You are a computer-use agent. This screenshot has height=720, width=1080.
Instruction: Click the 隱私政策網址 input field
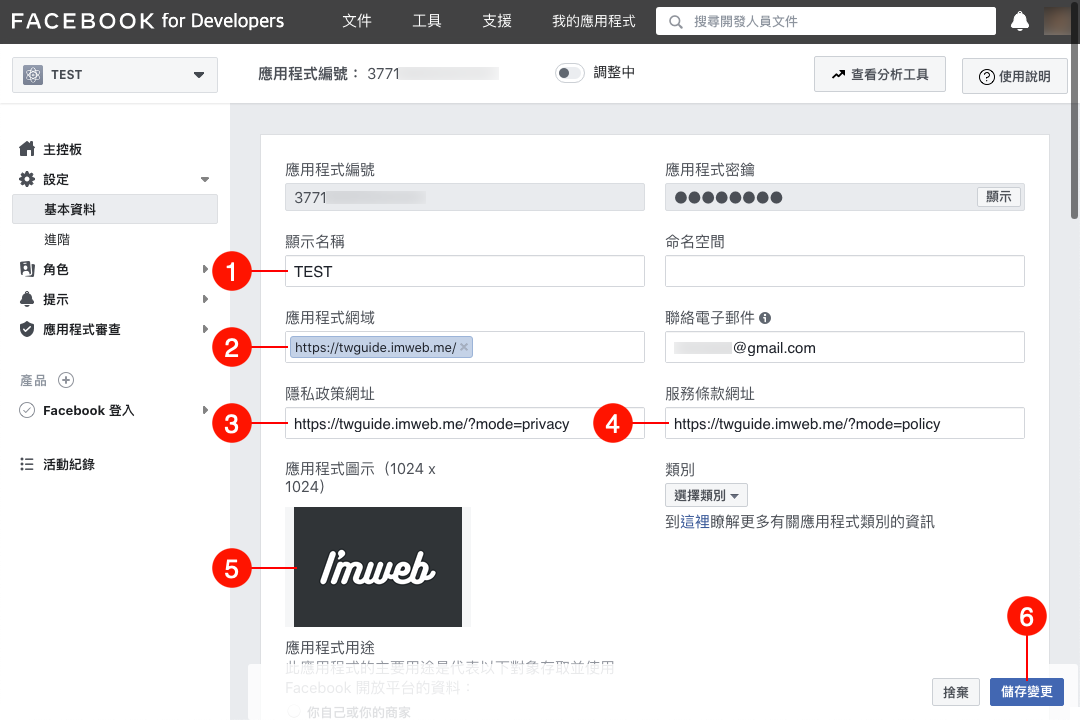[465, 423]
